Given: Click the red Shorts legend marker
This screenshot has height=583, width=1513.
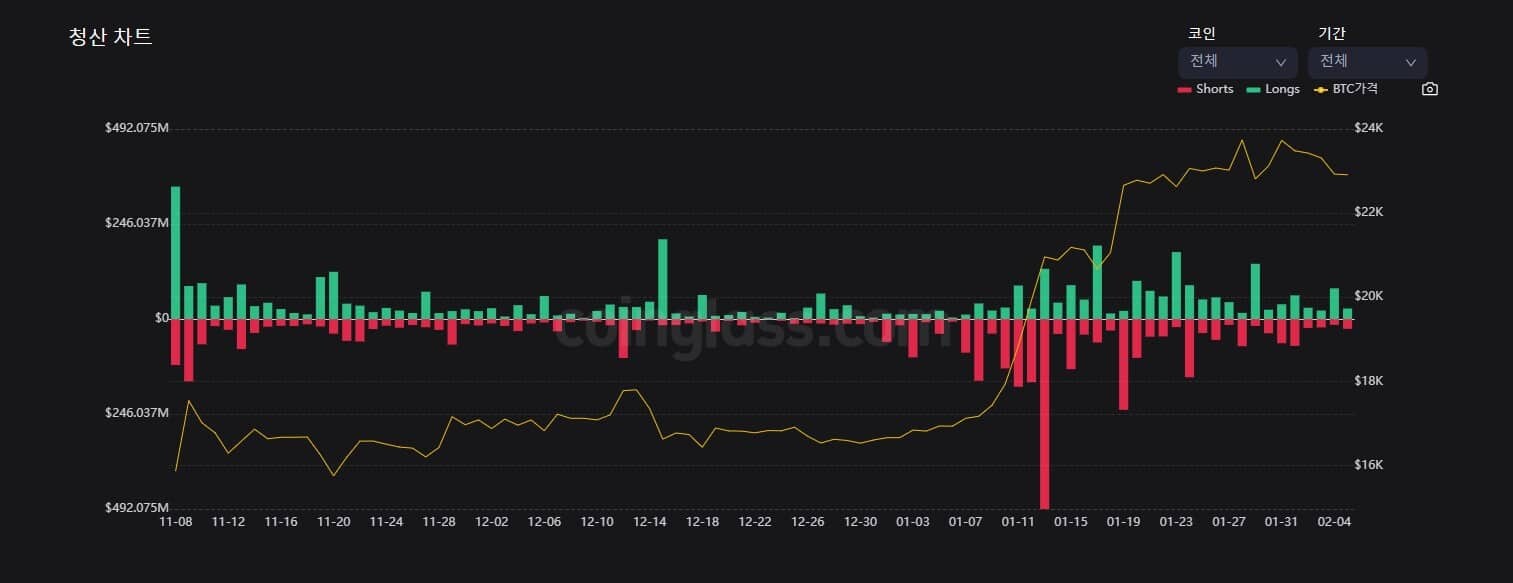Looking at the screenshot, I should 1185,89.
